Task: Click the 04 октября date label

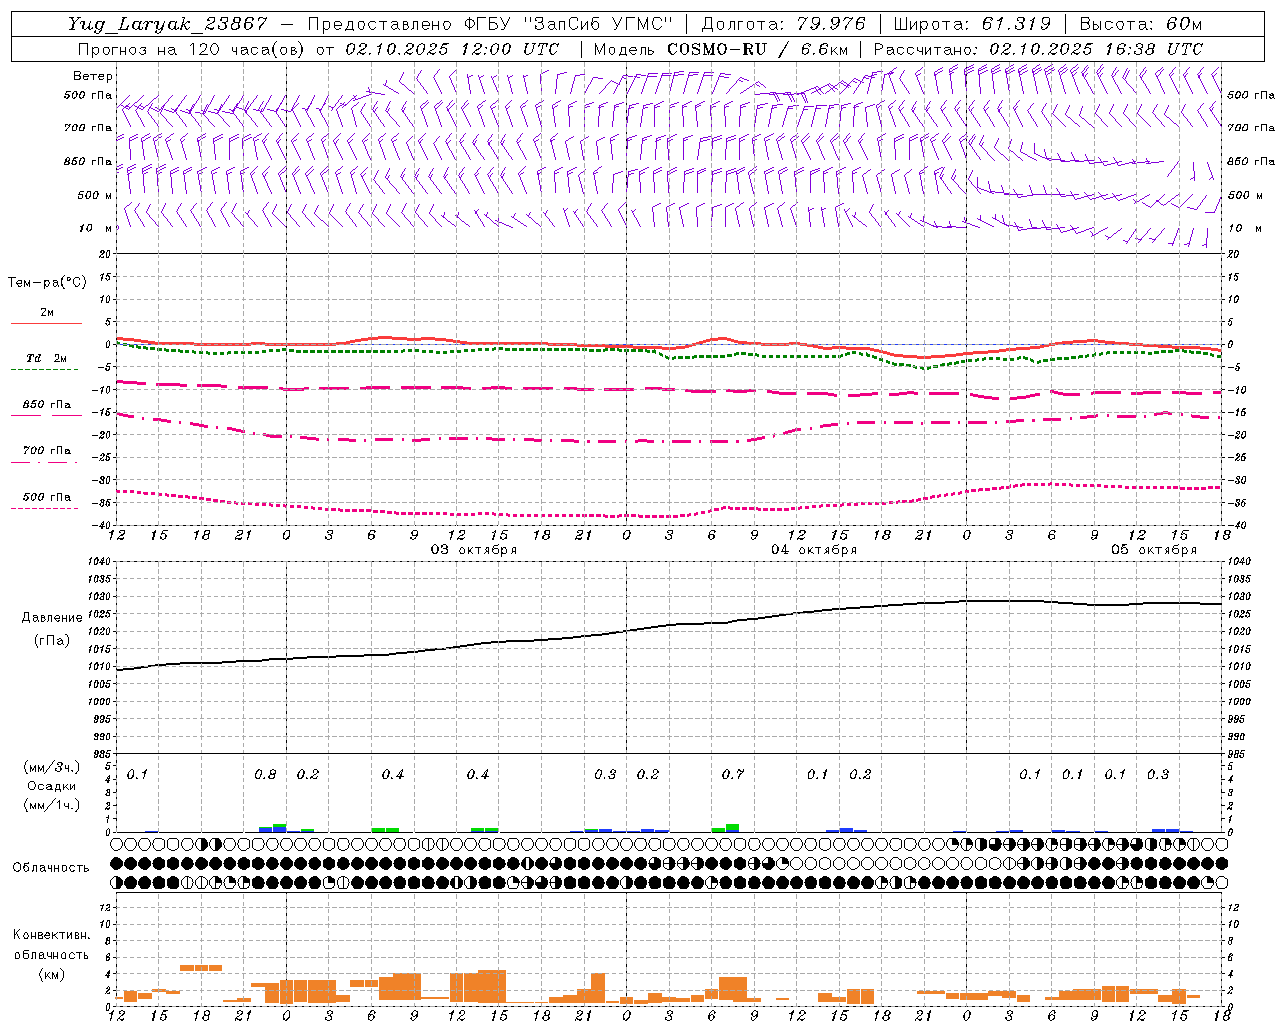Action: [x=814, y=550]
